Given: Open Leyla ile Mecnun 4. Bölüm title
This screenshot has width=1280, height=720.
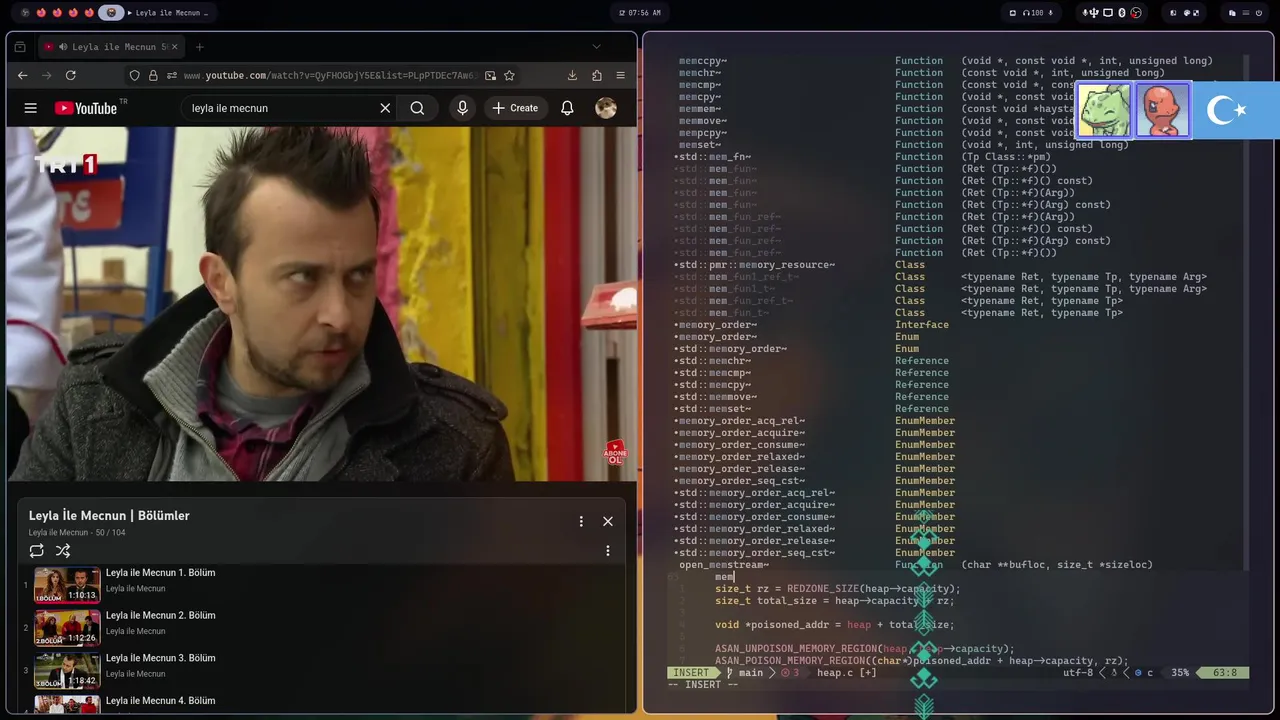Looking at the screenshot, I should pyautogui.click(x=160, y=701).
